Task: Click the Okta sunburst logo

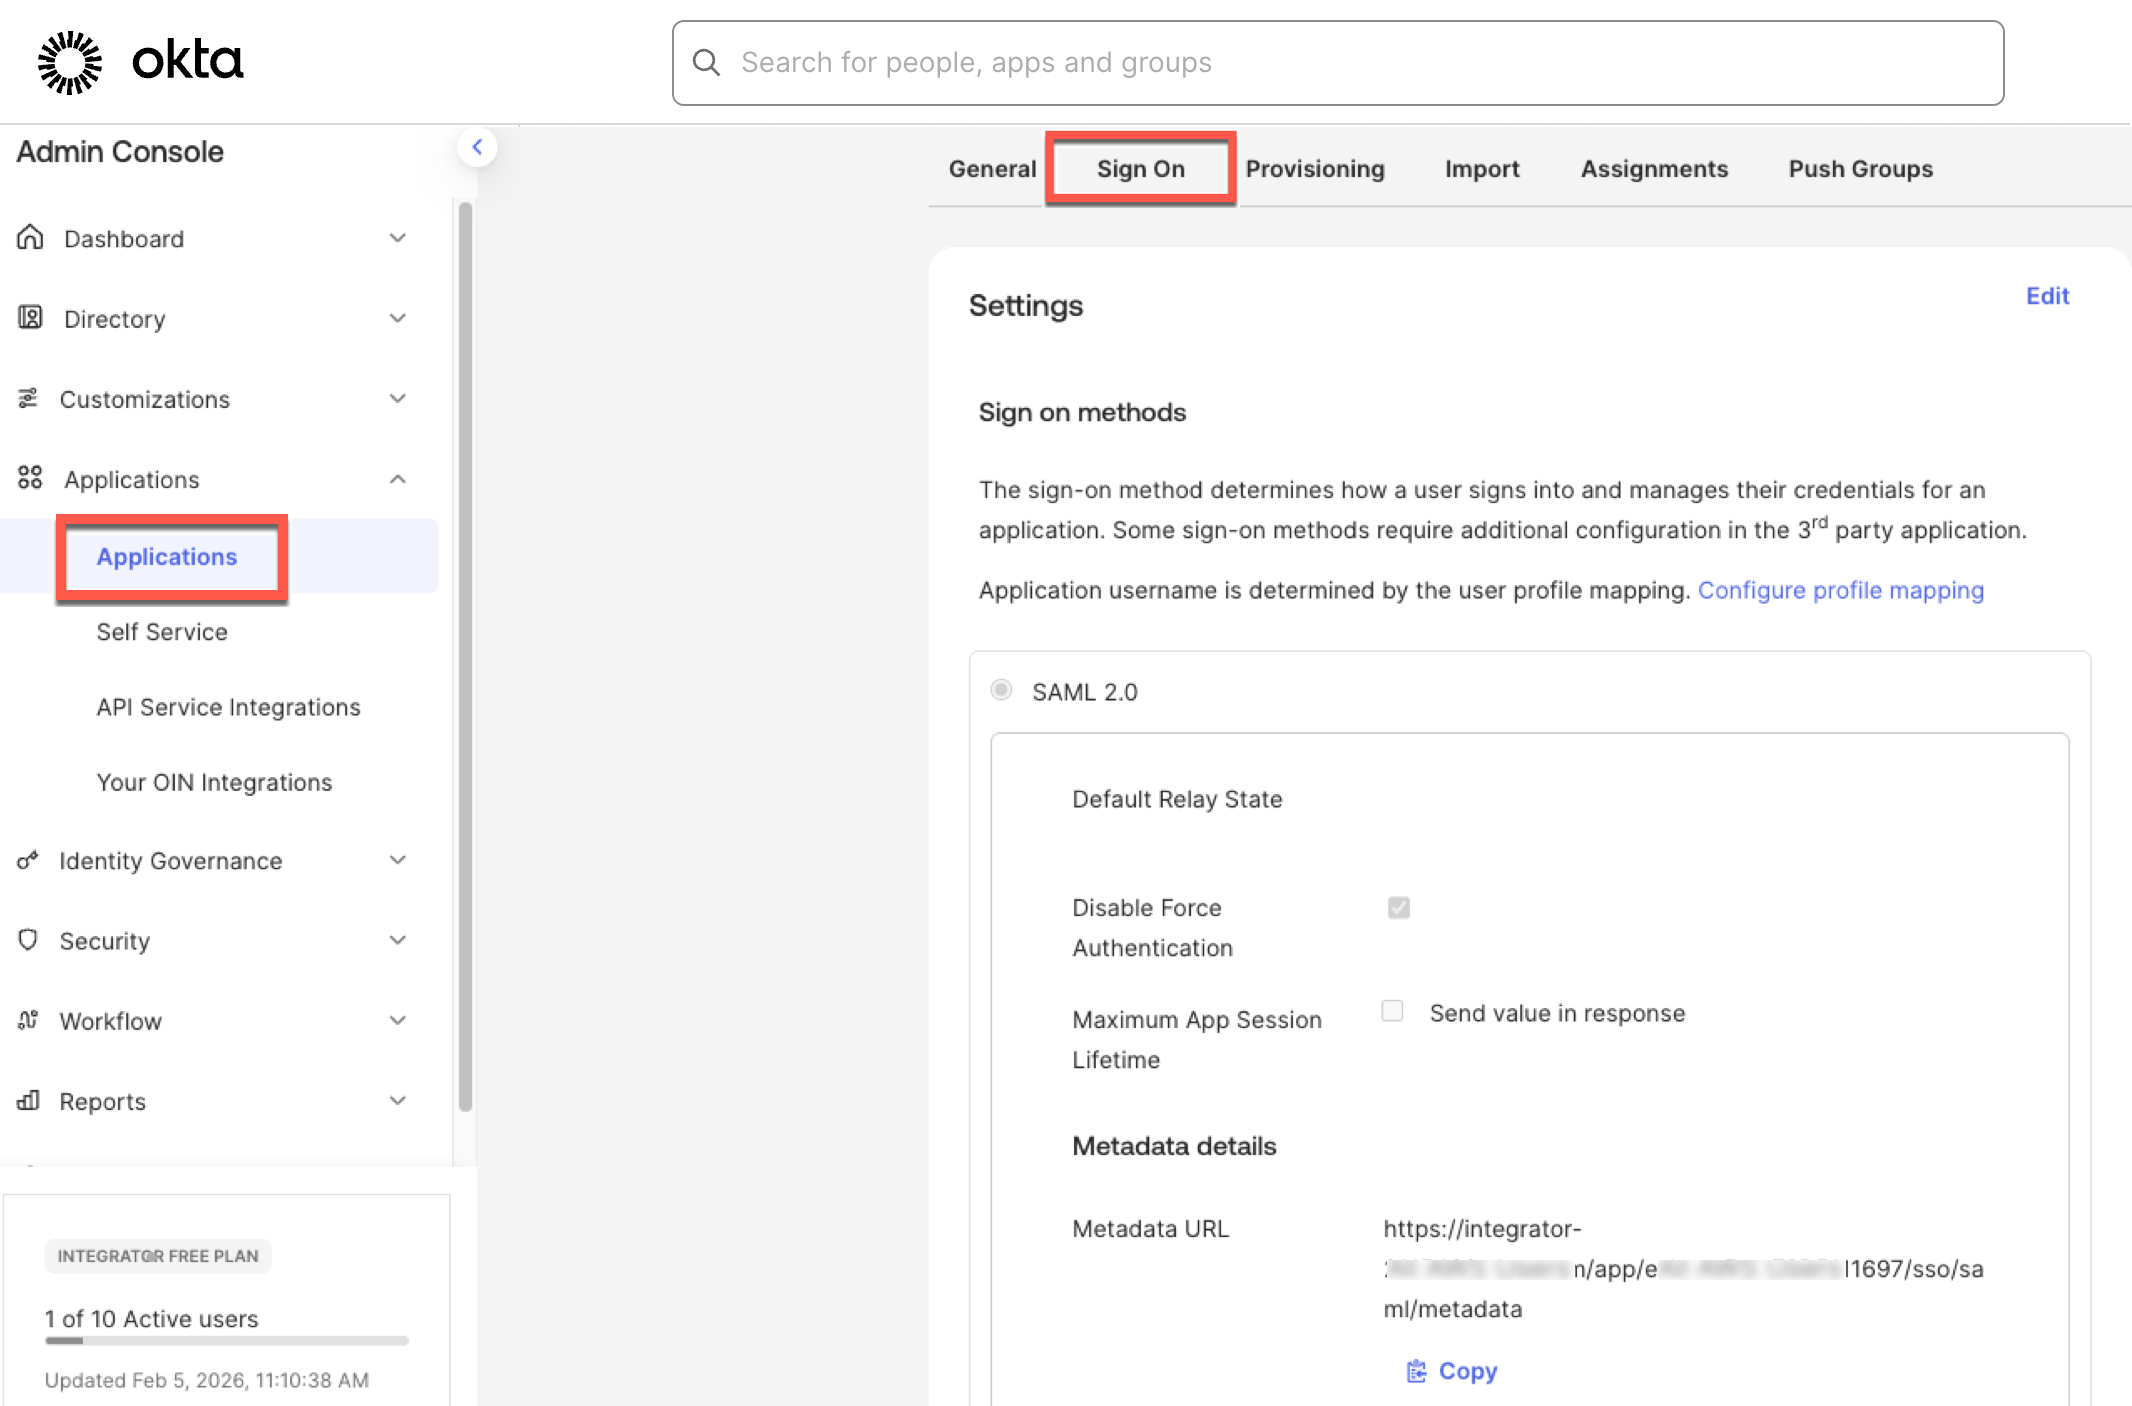Action: point(70,62)
